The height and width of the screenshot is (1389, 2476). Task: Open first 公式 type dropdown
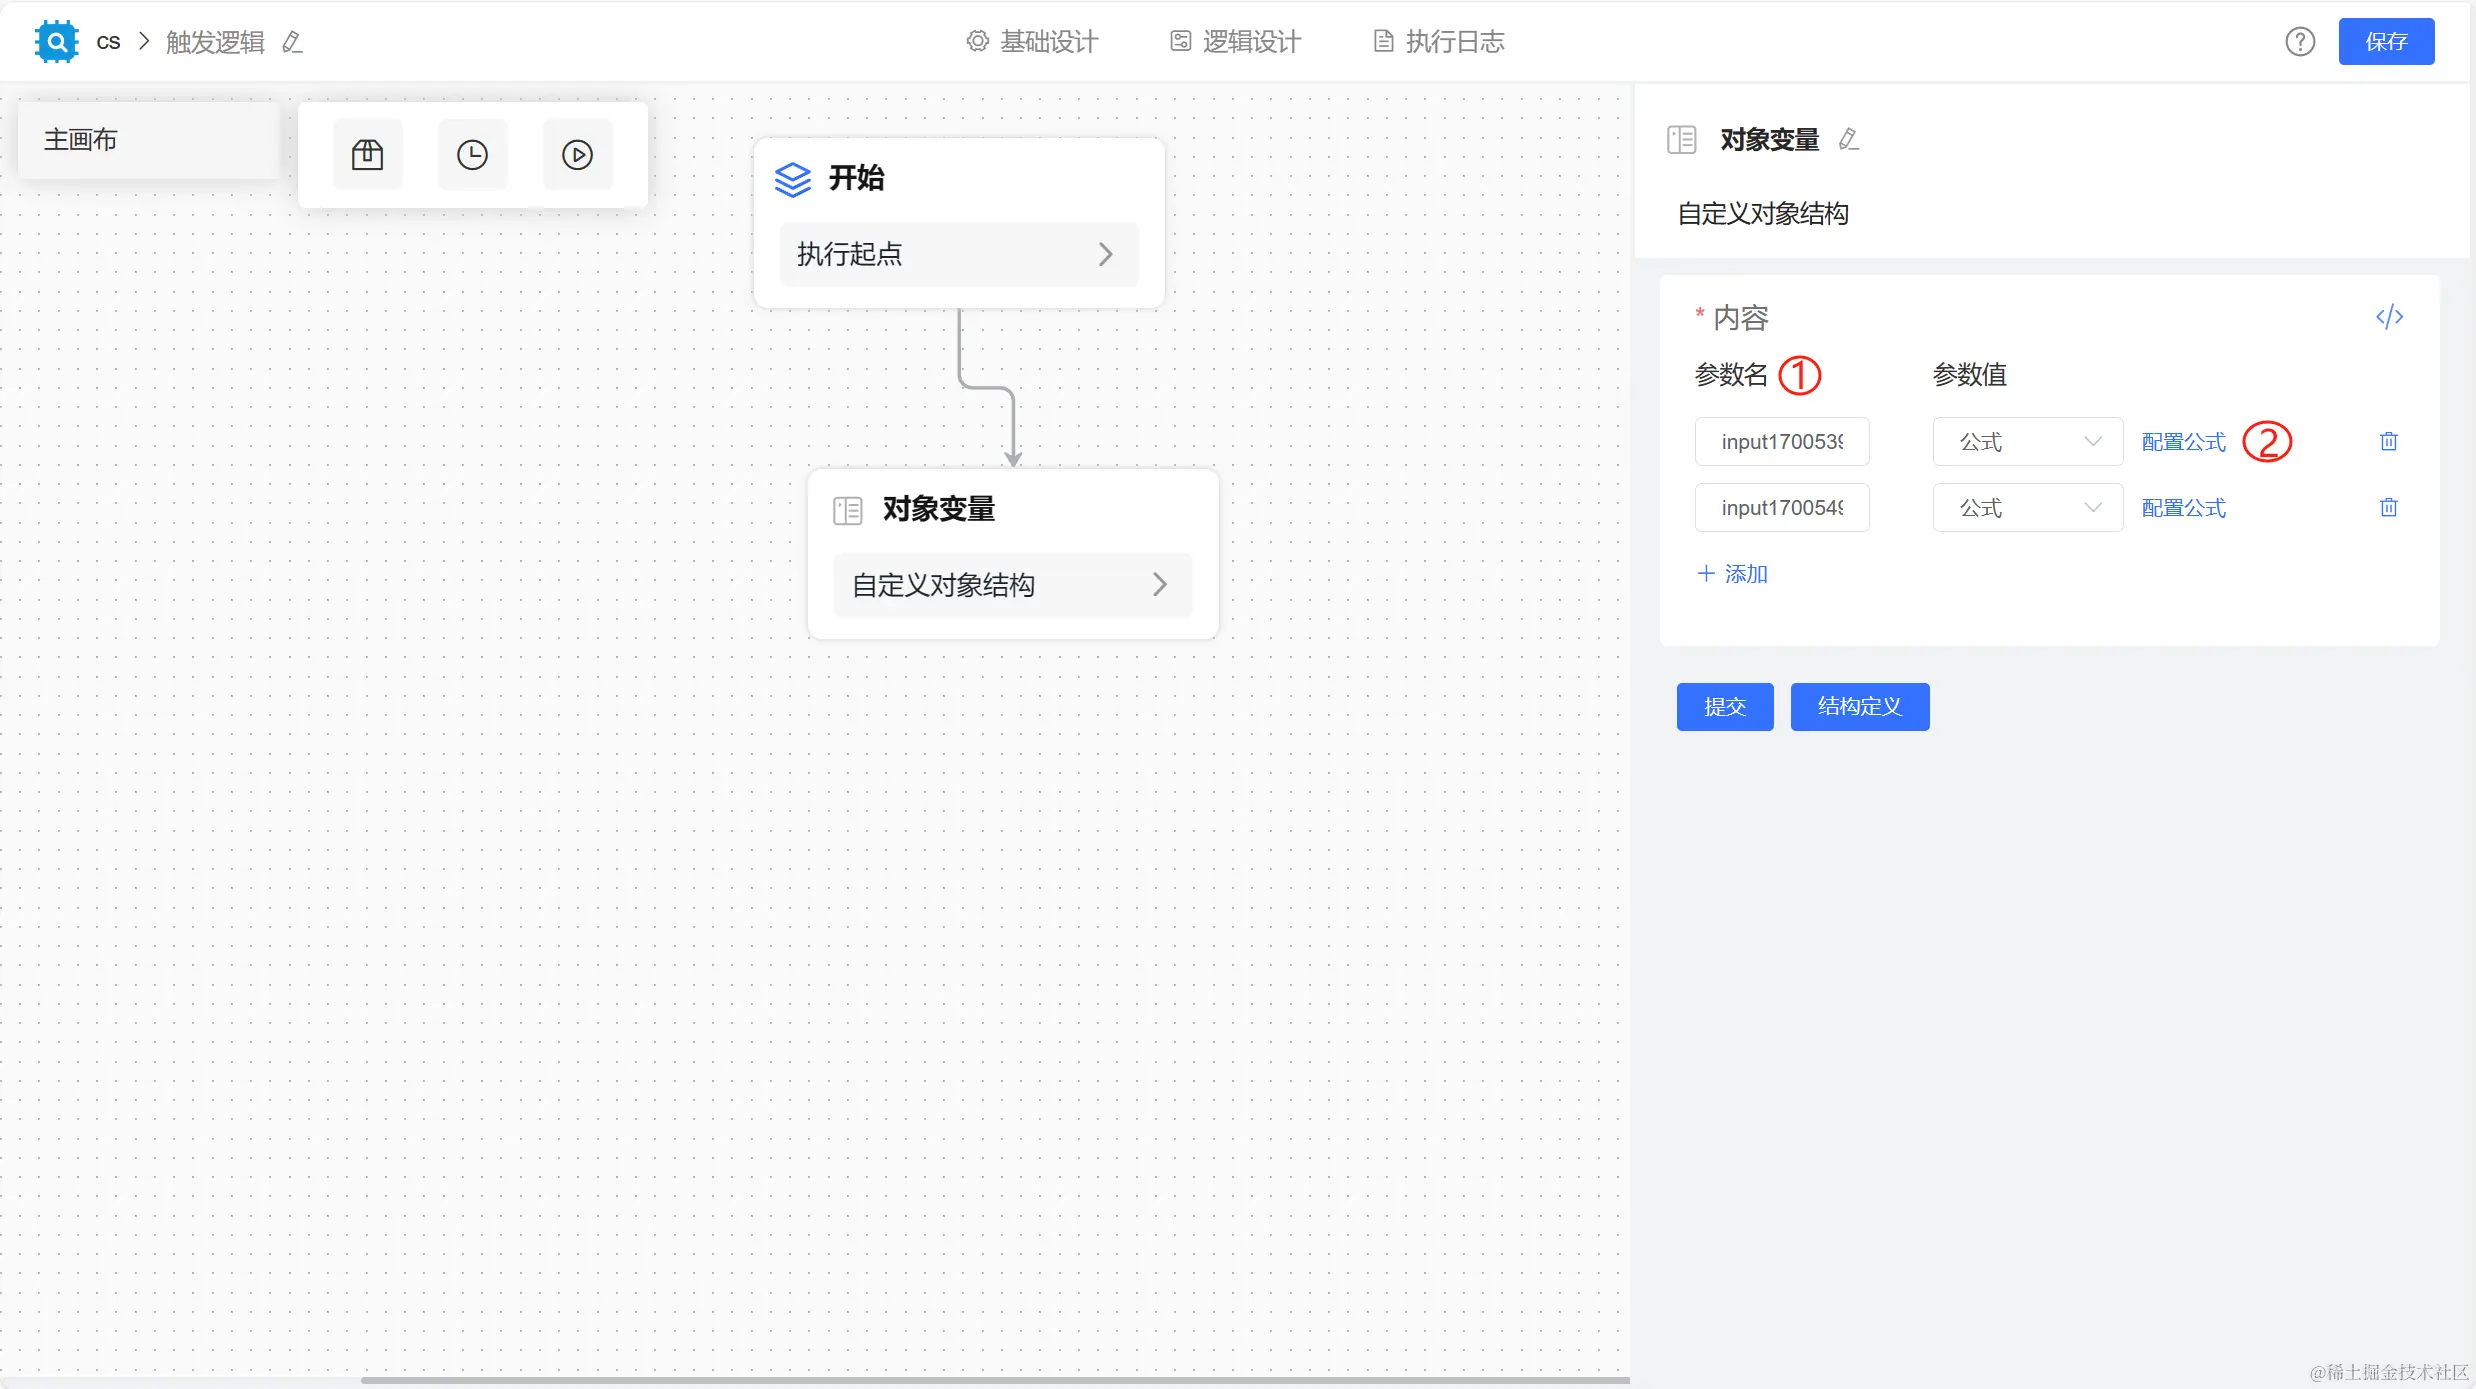[2027, 441]
